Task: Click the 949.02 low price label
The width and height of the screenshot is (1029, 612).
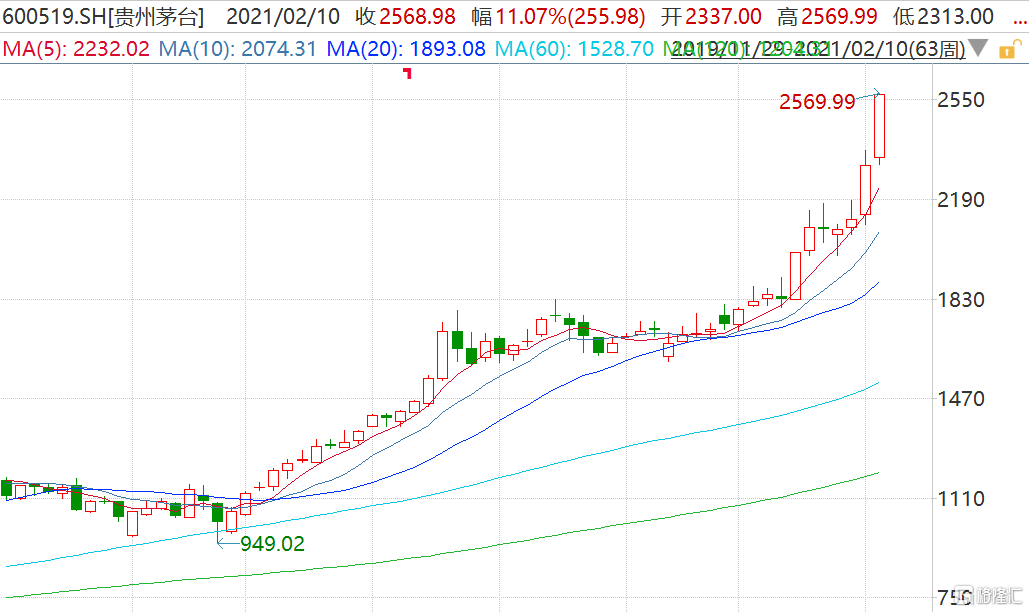Action: [272, 544]
